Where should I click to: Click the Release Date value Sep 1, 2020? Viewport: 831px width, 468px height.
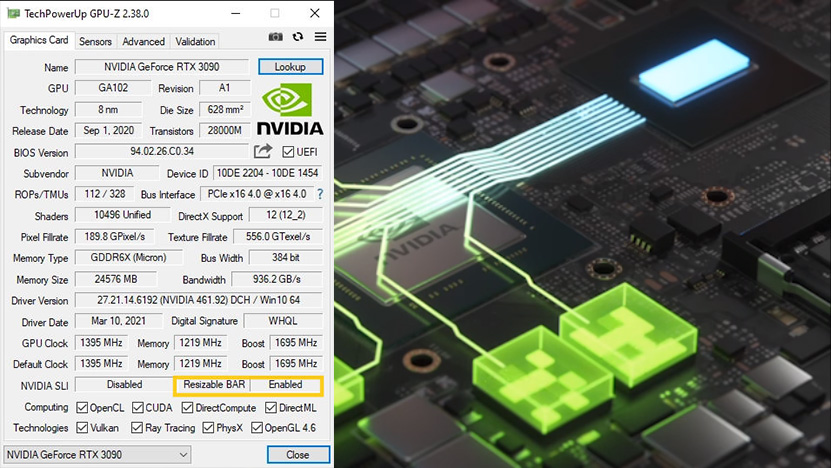coord(109,130)
